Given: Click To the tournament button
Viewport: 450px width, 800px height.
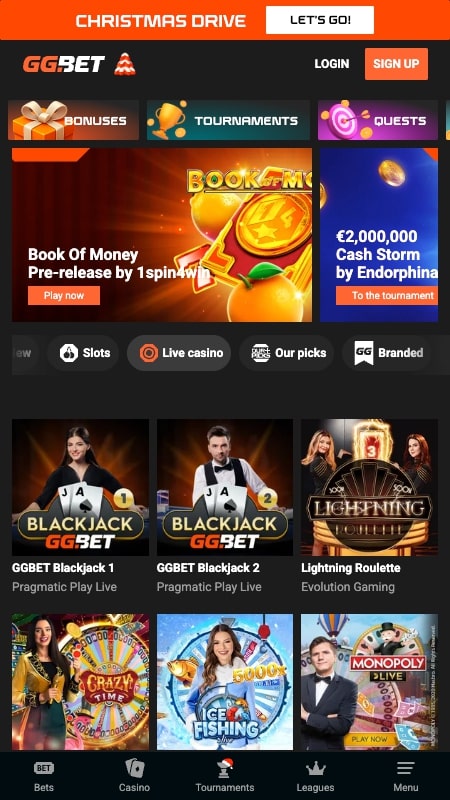Looking at the screenshot, I should (387, 295).
